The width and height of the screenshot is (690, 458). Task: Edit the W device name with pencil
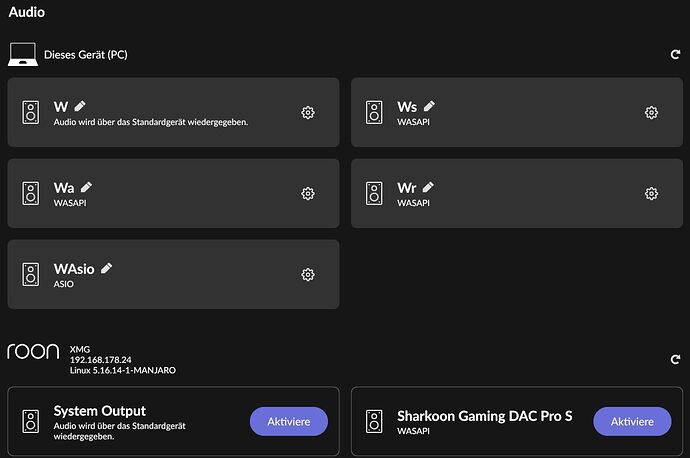pyautogui.click(x=80, y=106)
